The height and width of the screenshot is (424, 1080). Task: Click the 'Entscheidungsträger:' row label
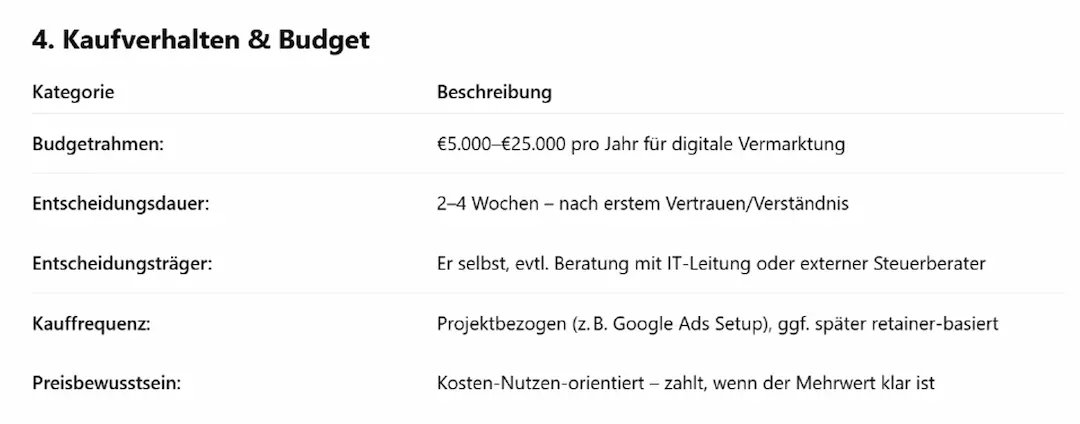click(x=123, y=264)
